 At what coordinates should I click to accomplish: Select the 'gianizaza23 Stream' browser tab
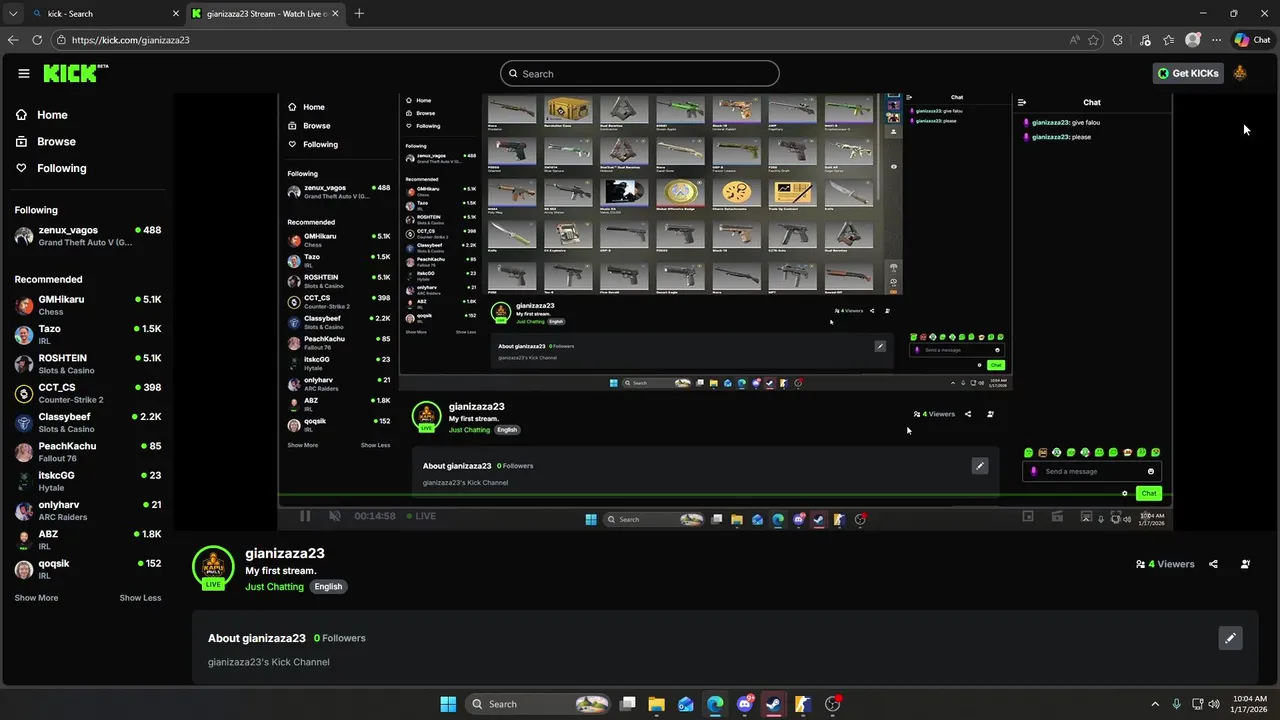pos(265,14)
